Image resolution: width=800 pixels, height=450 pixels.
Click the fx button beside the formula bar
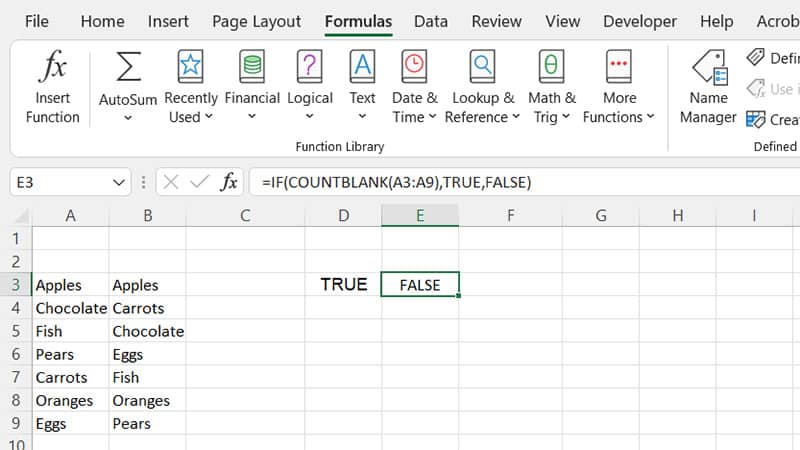(x=229, y=182)
